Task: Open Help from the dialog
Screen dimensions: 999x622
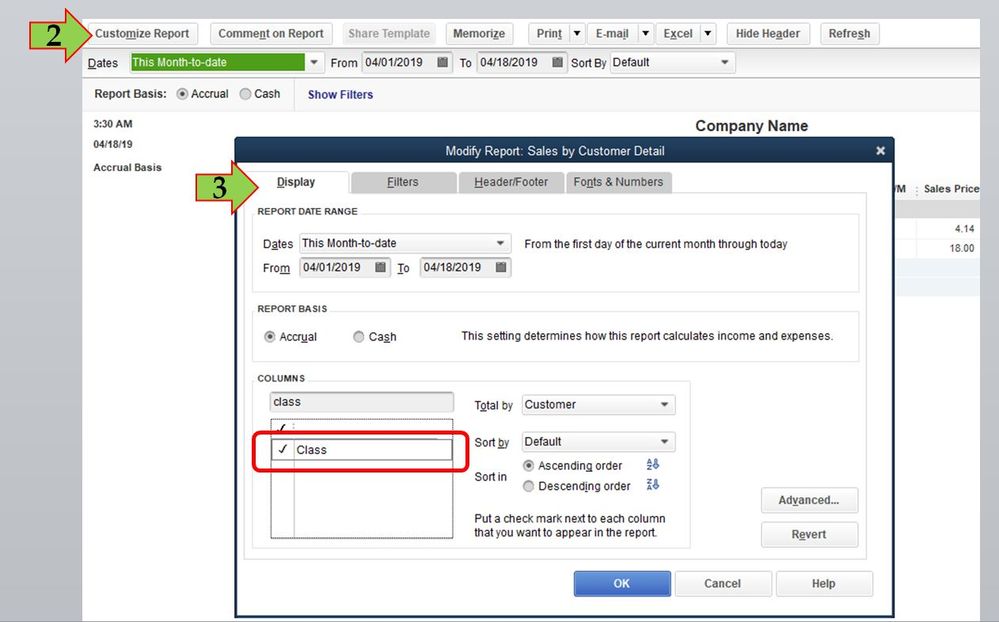Action: (x=824, y=583)
